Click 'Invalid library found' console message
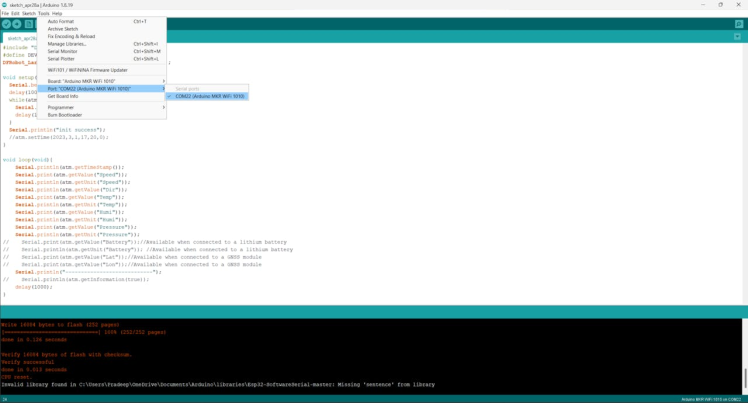This screenshot has width=748, height=403. (218, 384)
